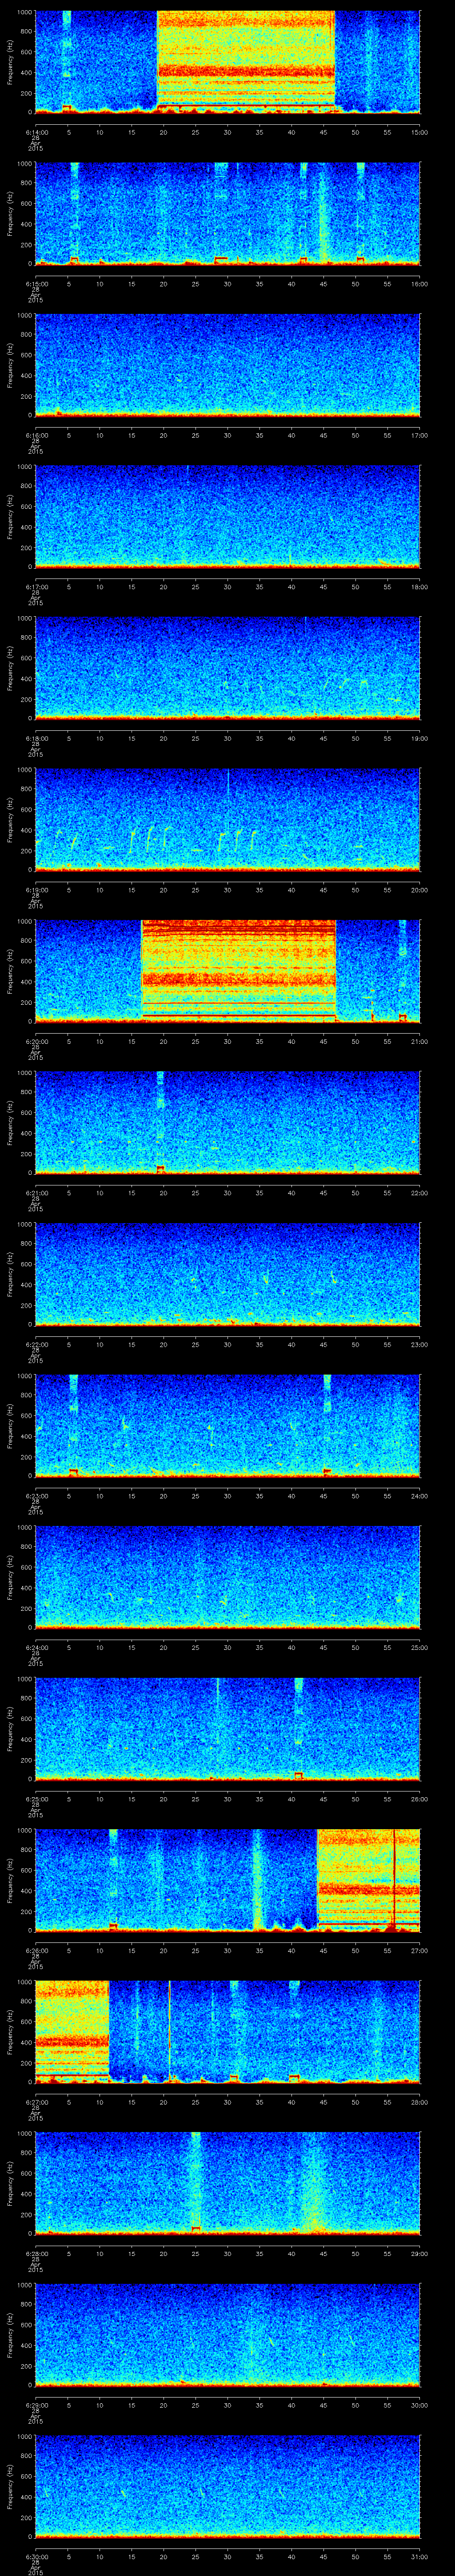Image resolution: width=455 pixels, height=2576 pixels.
Task: Click the '6:22:00' start time label
Action: [x=36, y=1344]
